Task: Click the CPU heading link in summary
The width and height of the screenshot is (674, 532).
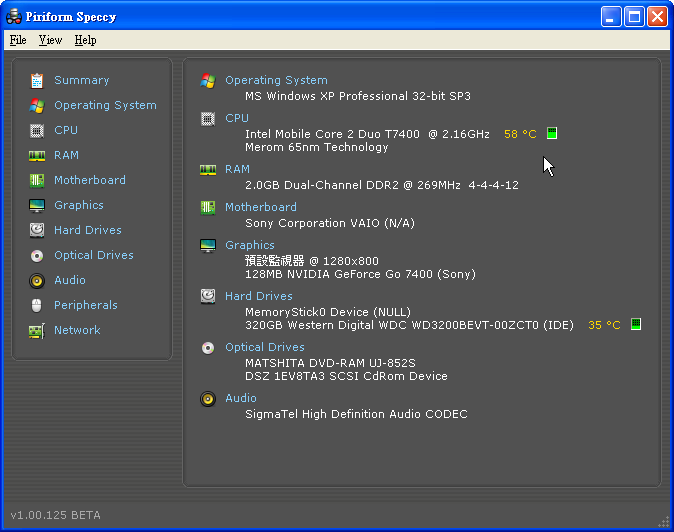Action: [237, 118]
